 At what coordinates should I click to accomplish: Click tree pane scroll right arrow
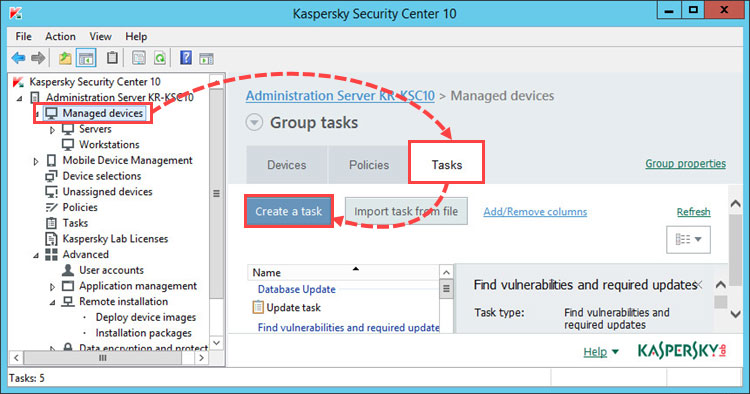coord(202,358)
